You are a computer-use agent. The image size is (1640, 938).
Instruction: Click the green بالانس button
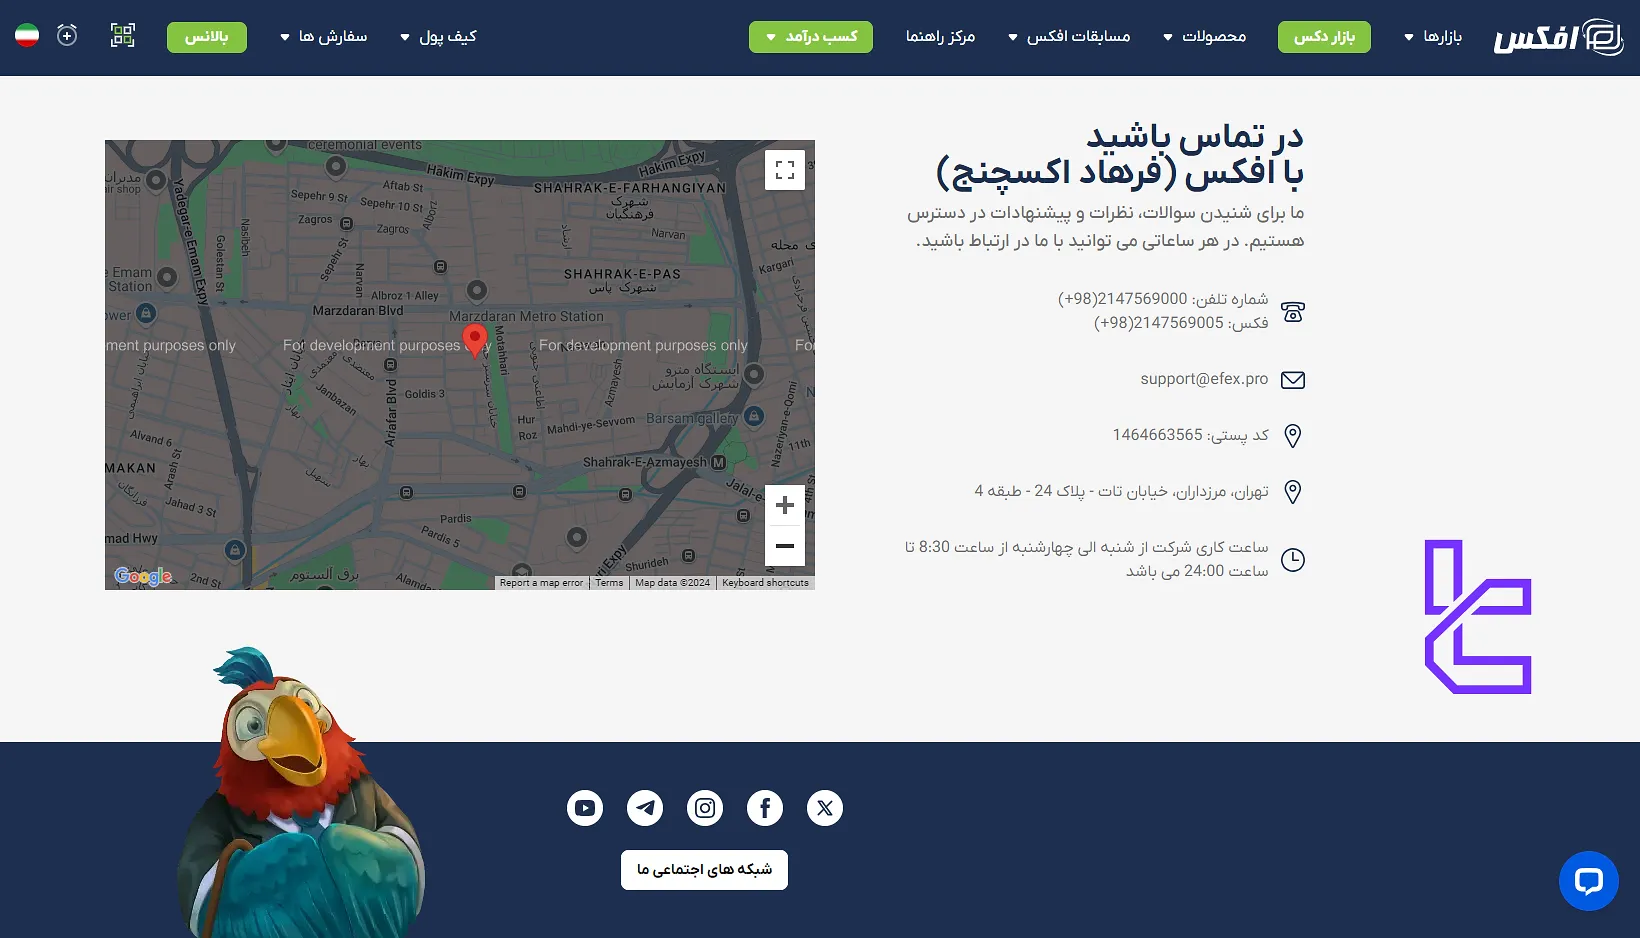point(207,37)
